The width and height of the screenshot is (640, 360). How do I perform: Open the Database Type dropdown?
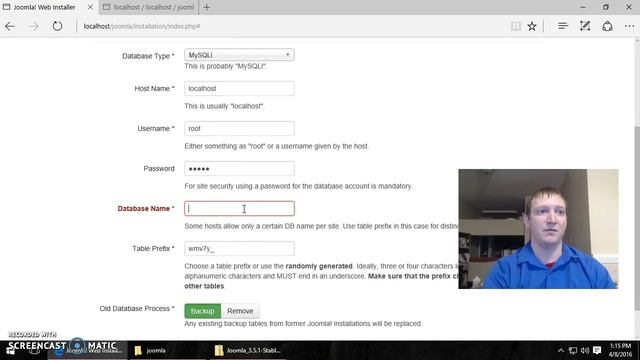tap(239, 55)
